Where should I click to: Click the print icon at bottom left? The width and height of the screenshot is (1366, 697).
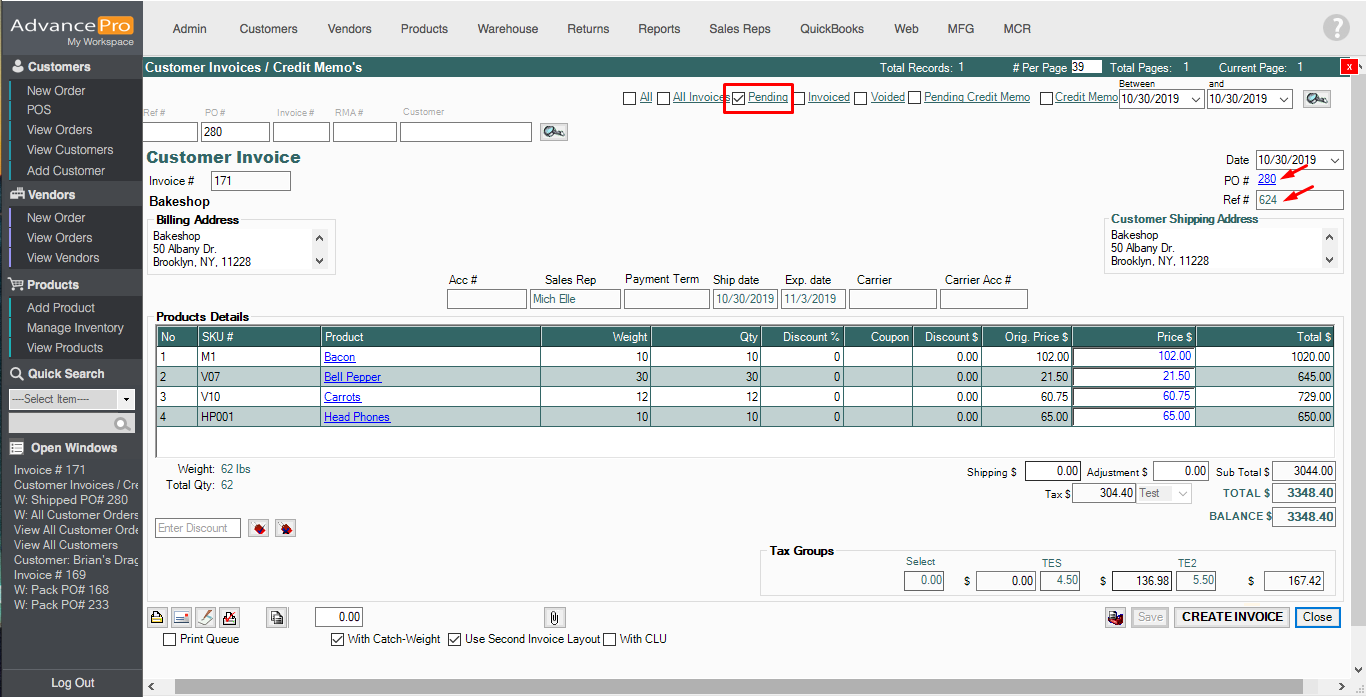(157, 617)
